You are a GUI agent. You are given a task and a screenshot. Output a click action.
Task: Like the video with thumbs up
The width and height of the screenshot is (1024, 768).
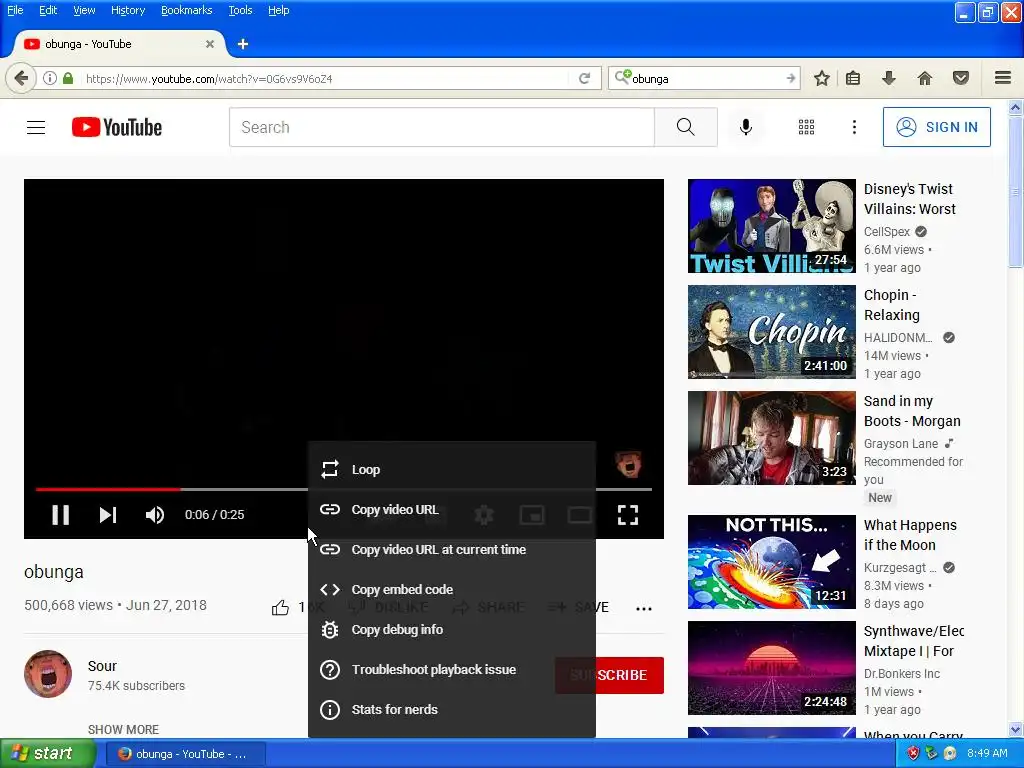click(x=280, y=608)
